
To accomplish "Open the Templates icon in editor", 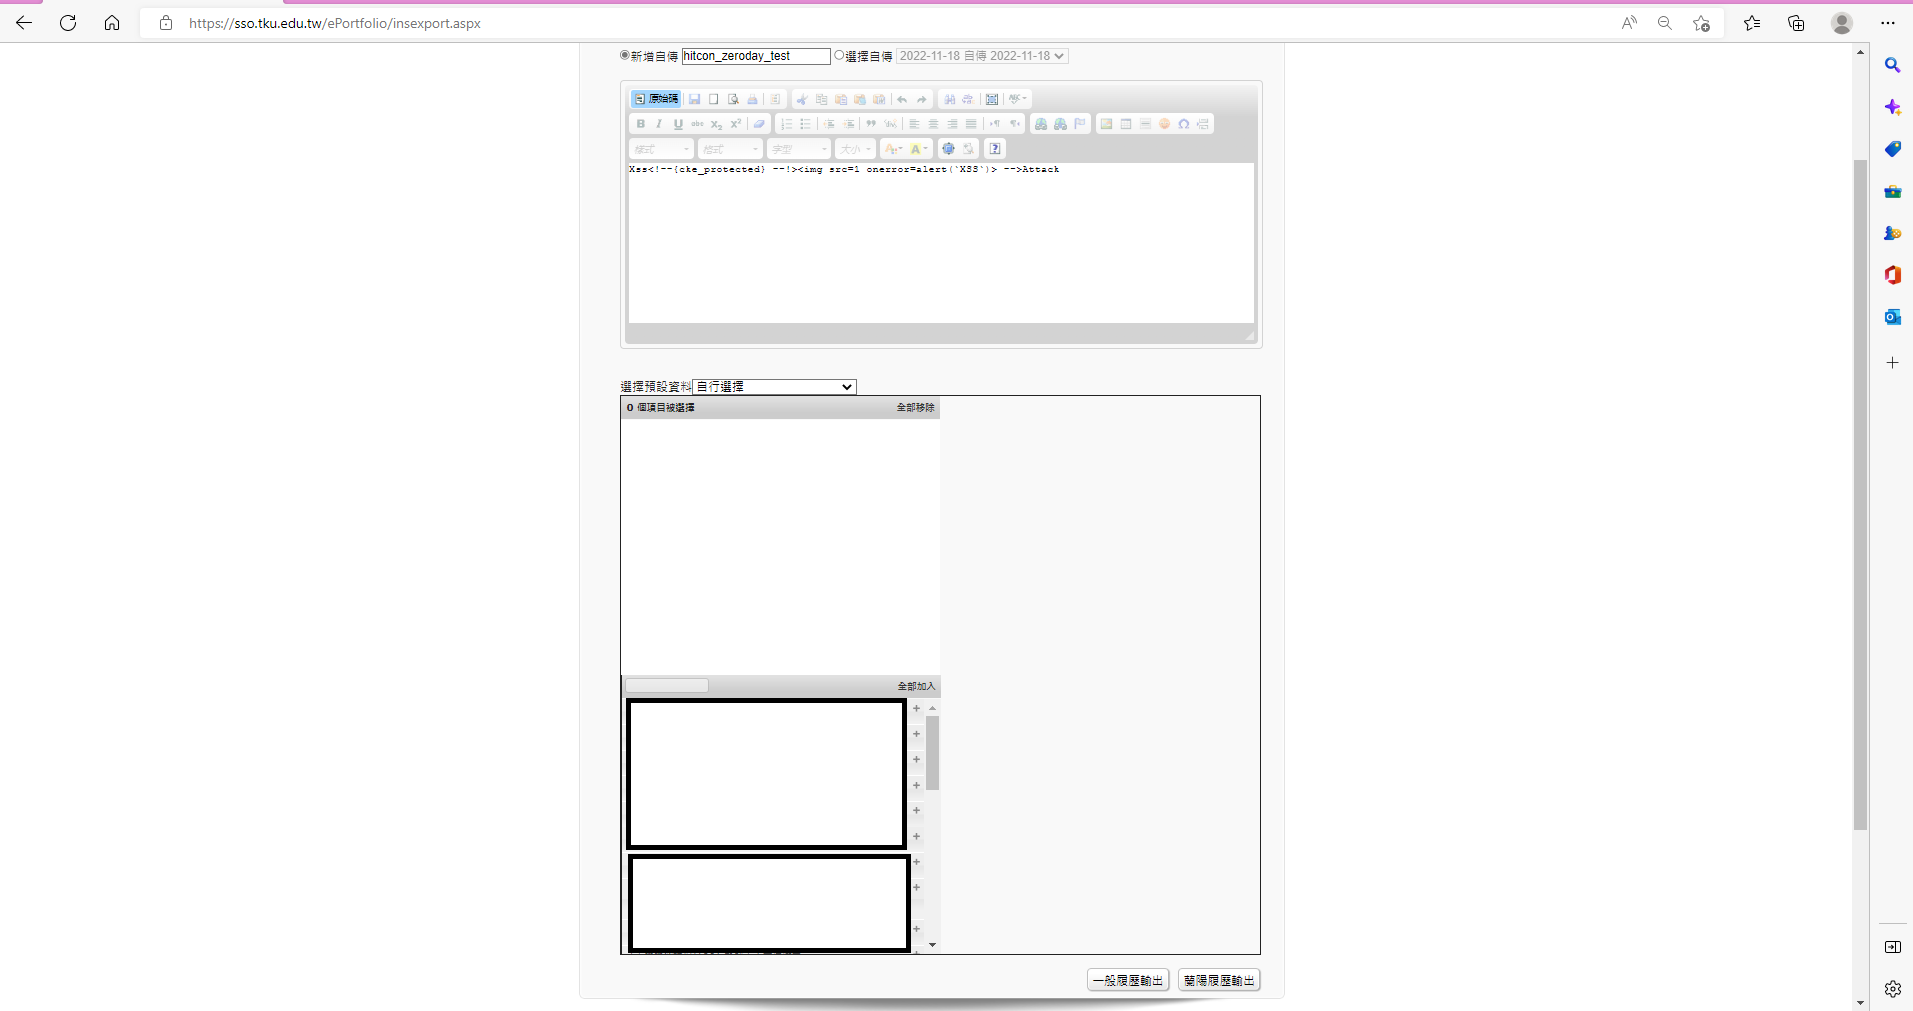I will (x=775, y=99).
